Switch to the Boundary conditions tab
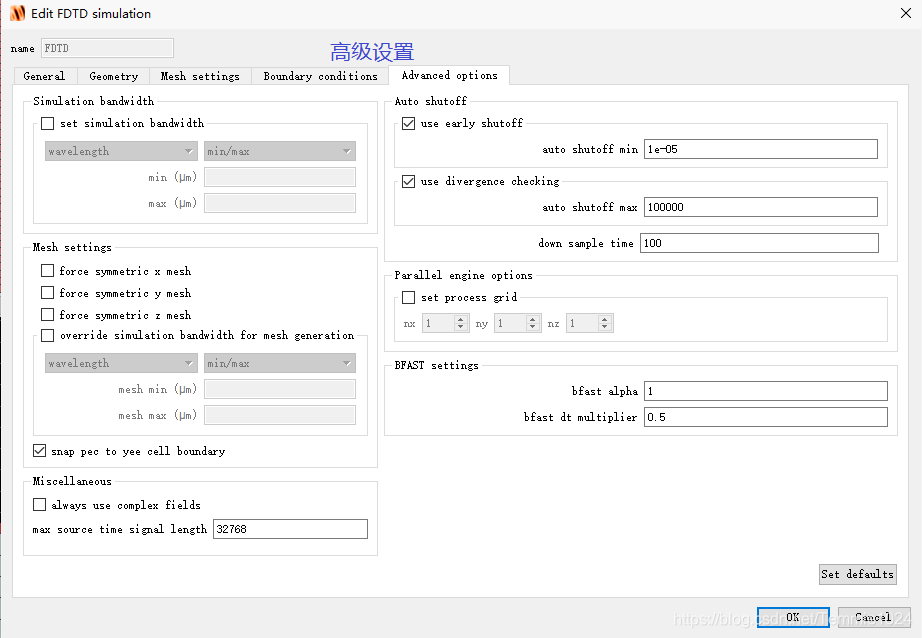The width and height of the screenshot is (922, 638). pyautogui.click(x=320, y=76)
